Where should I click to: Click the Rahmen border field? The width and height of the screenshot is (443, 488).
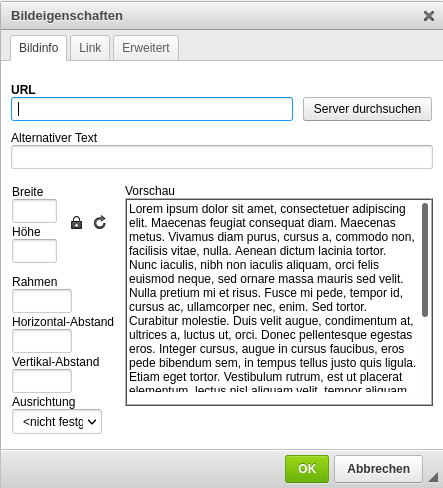pos(42,301)
